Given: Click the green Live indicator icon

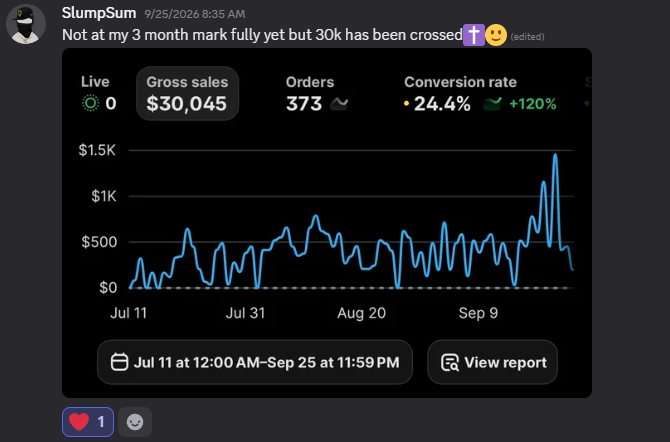Looking at the screenshot, I should coord(90,103).
